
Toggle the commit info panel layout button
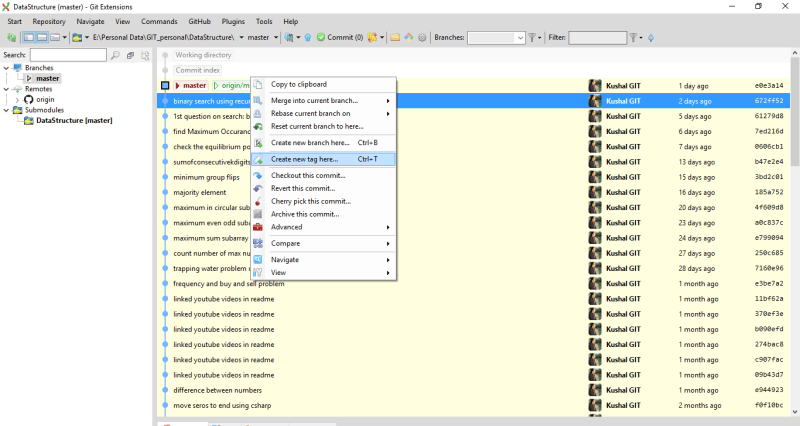42,37
